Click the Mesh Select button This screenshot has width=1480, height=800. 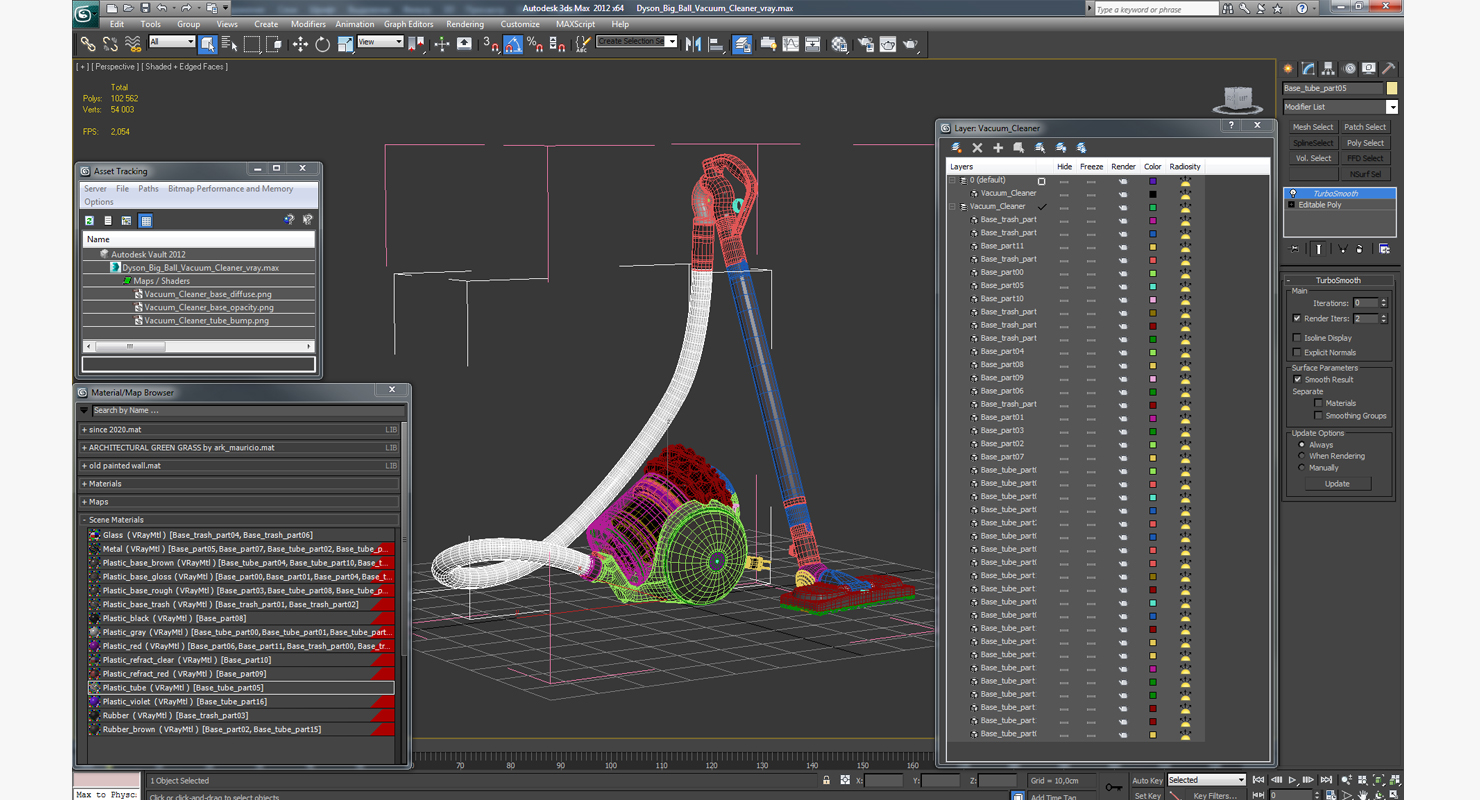click(x=1312, y=127)
